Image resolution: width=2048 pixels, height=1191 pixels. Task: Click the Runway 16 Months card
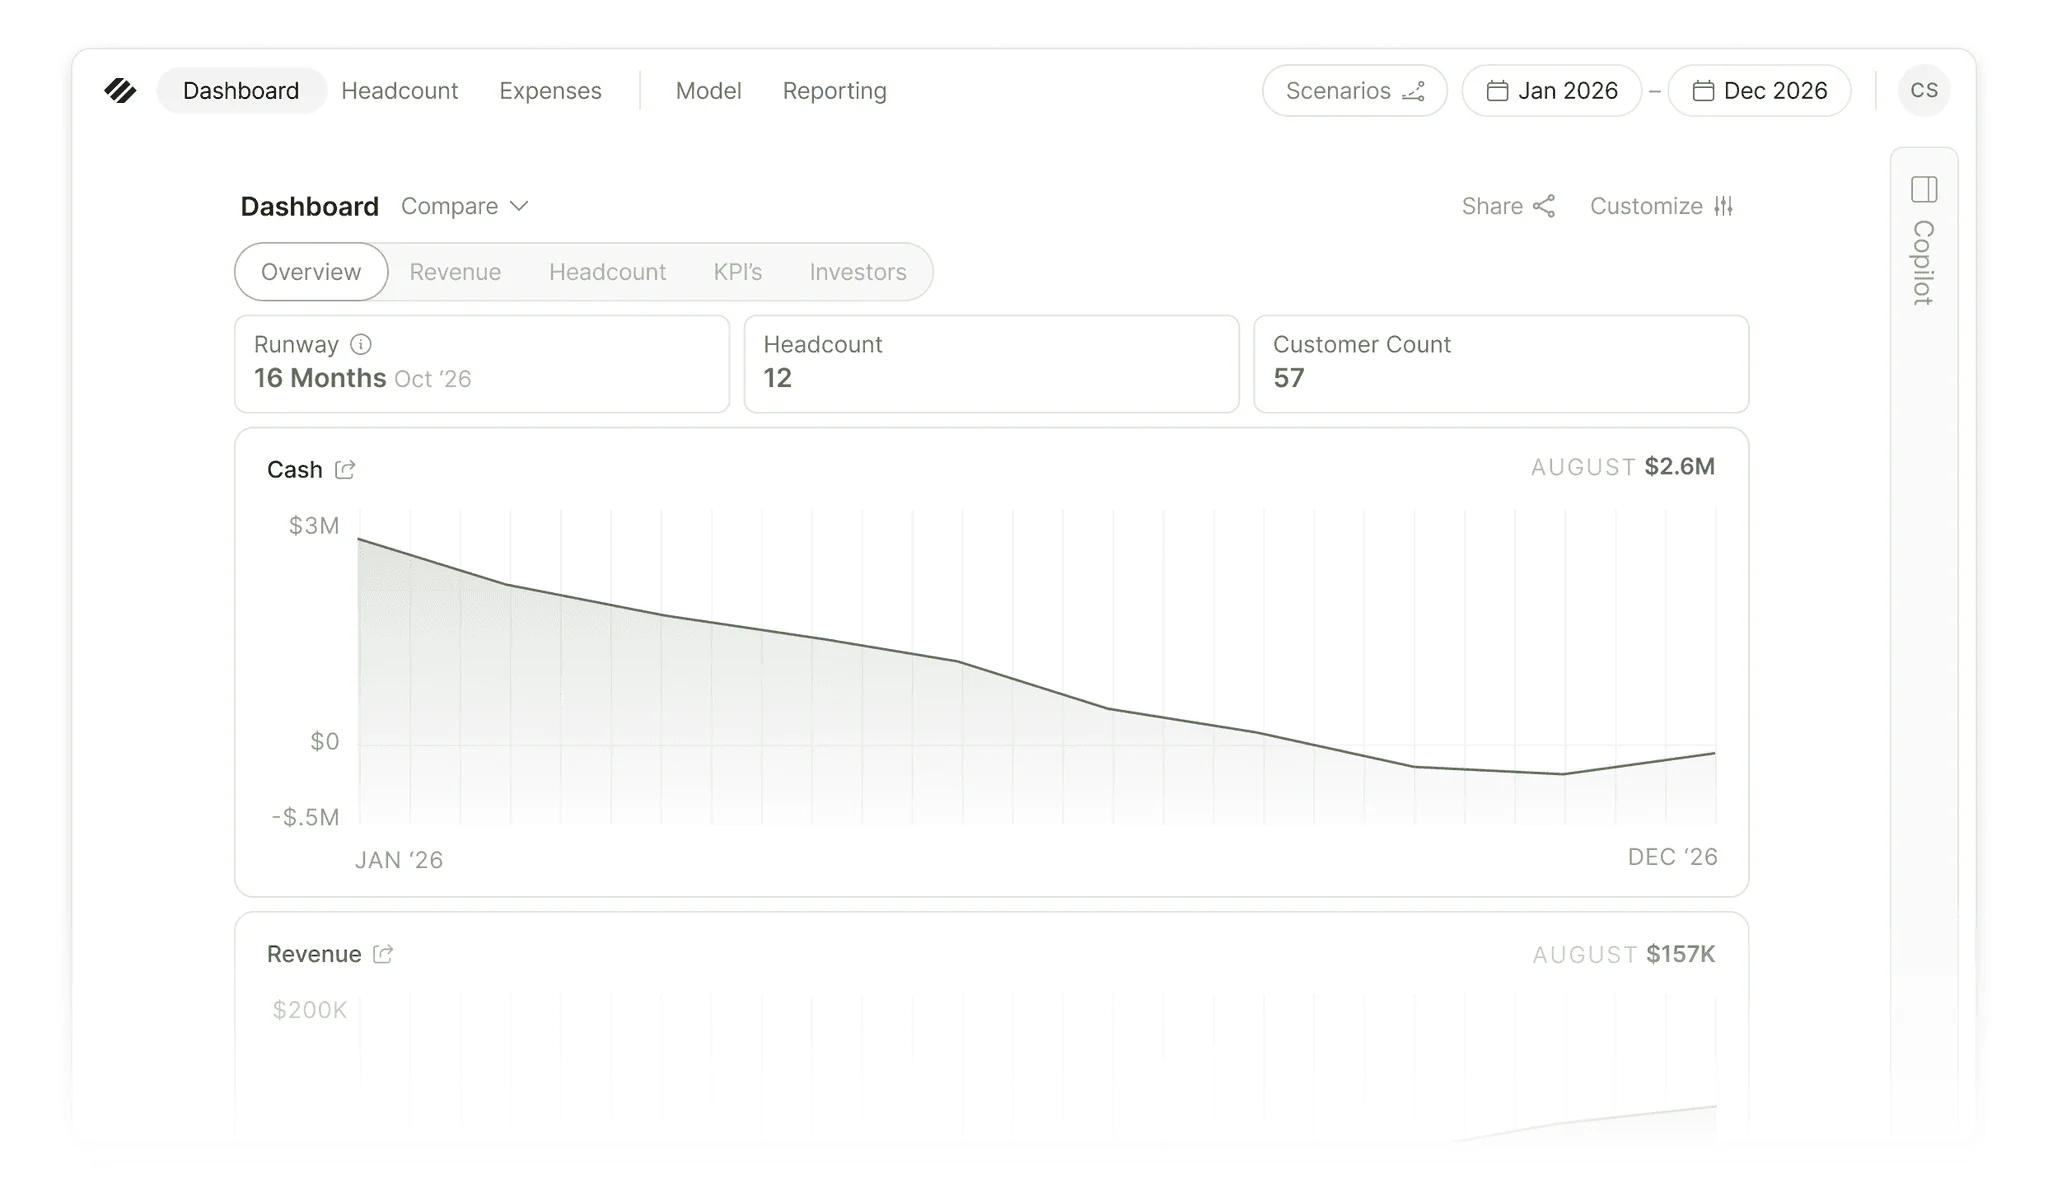pyautogui.click(x=482, y=364)
